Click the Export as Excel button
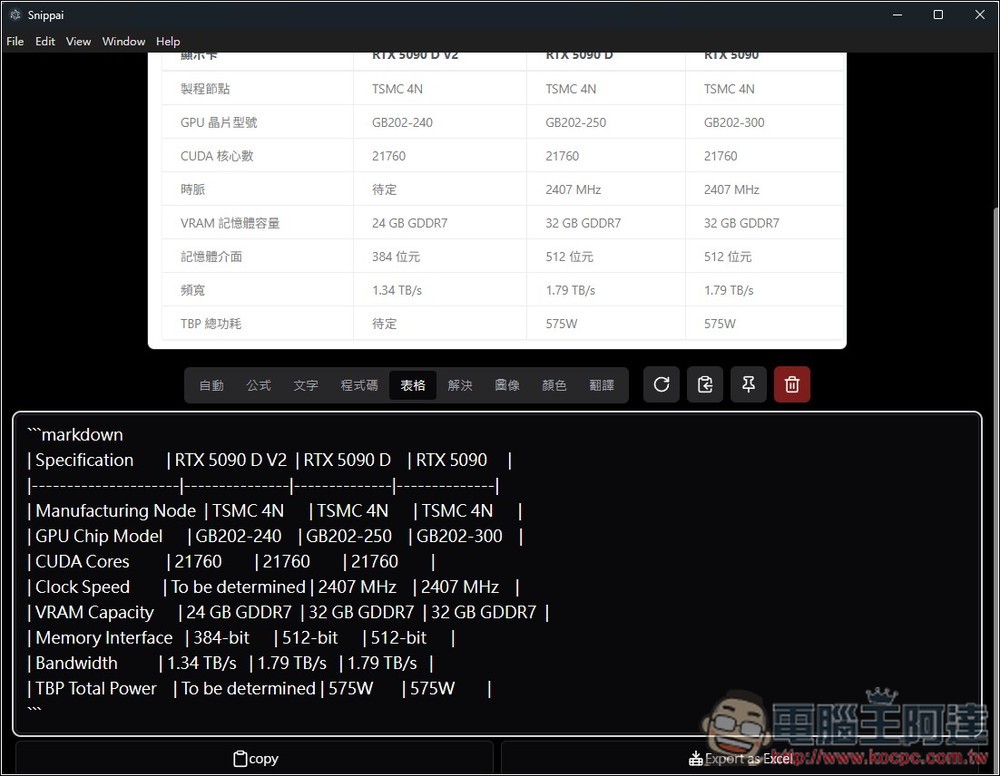 [x=741, y=758]
